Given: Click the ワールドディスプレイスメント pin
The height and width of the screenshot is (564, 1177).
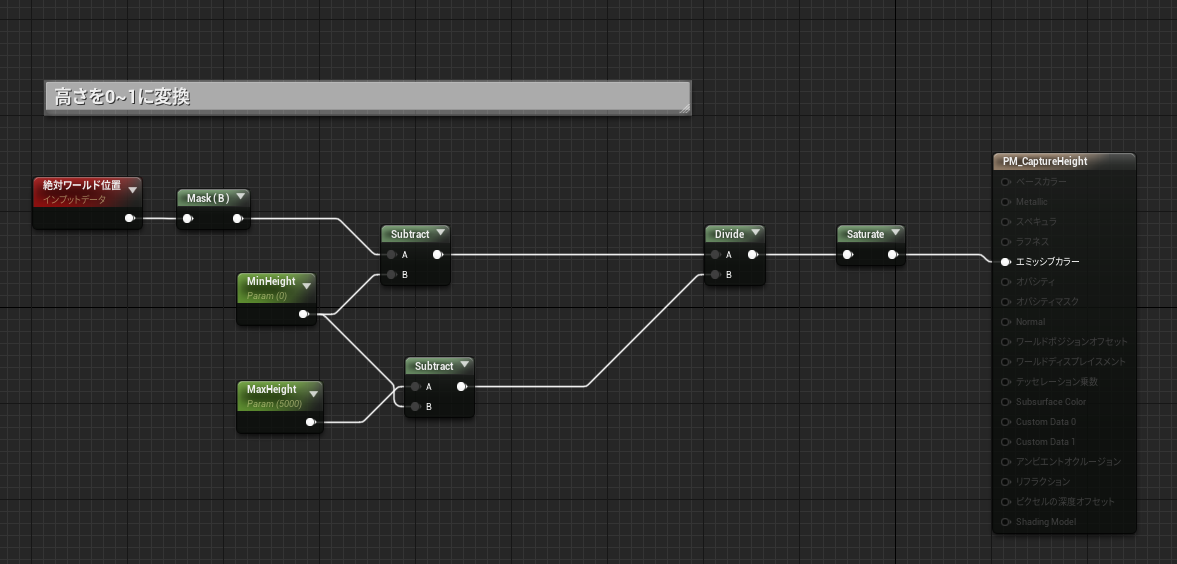Looking at the screenshot, I should [x=1006, y=362].
